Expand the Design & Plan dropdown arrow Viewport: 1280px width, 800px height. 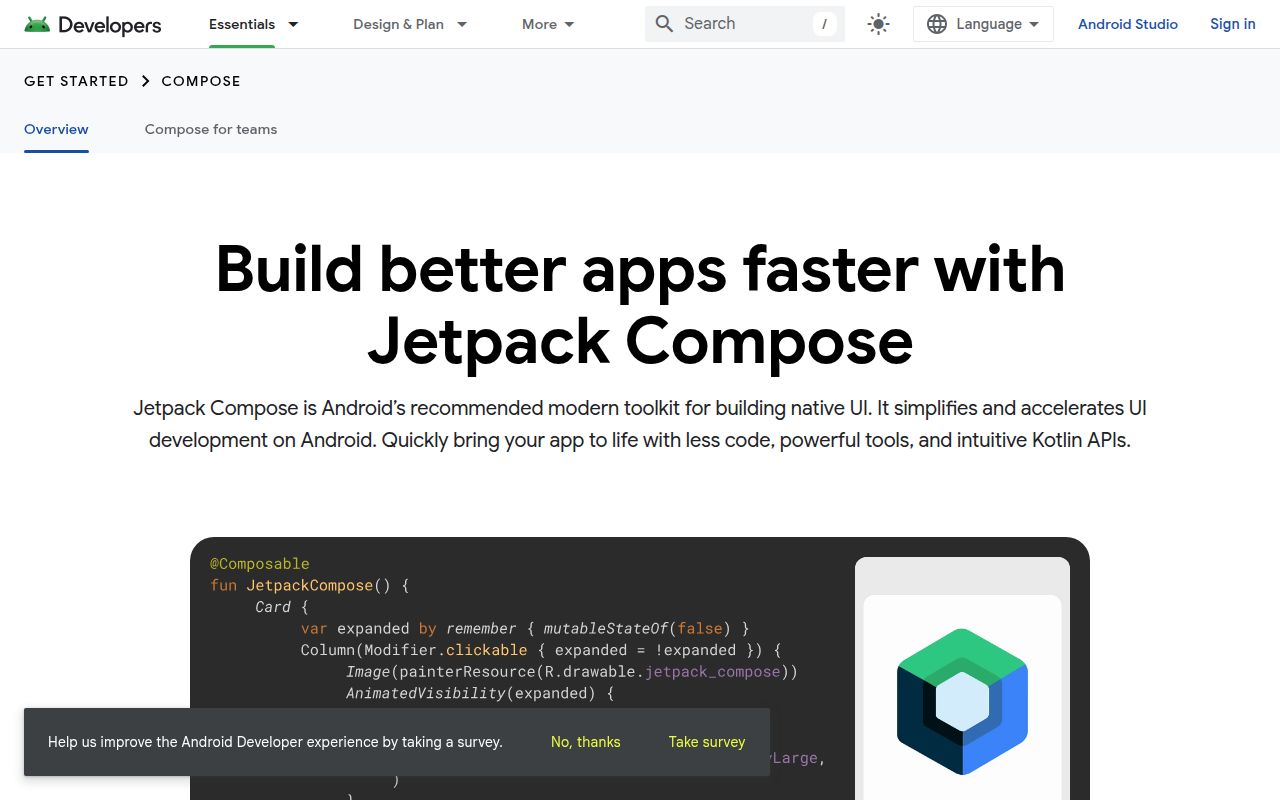coord(462,24)
